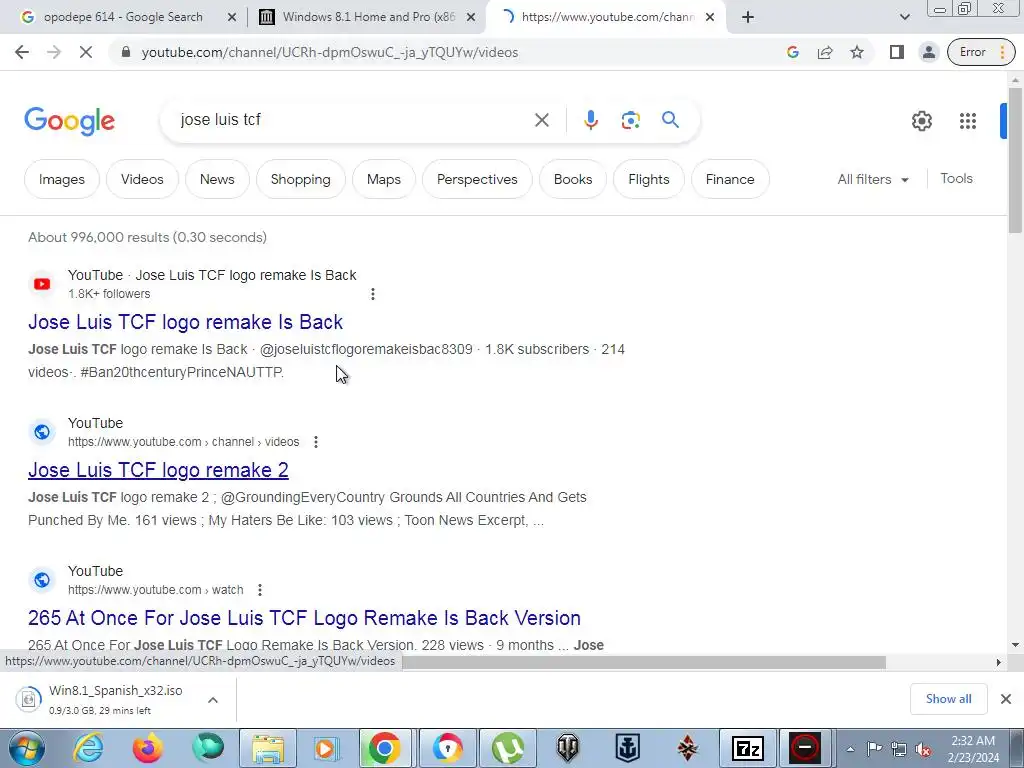Click the muted volume tray icon
This screenshot has height=768, width=1024.
[923, 749]
